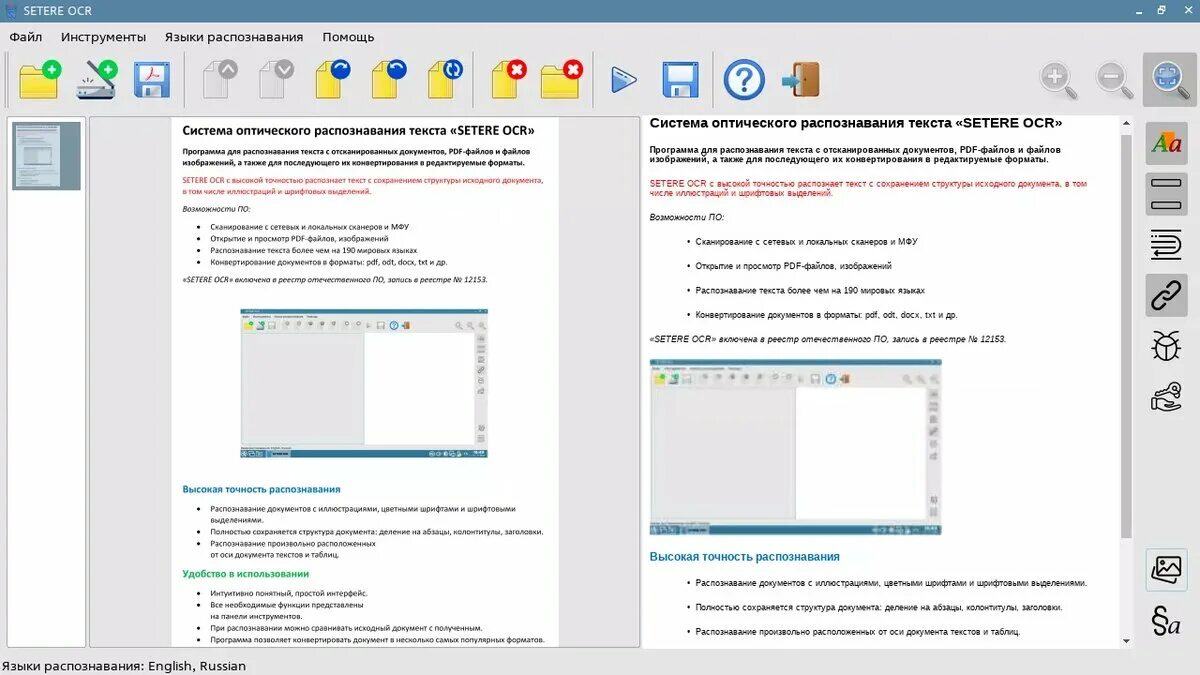Click the text wrap lines sidebar icon

[x=1166, y=244]
